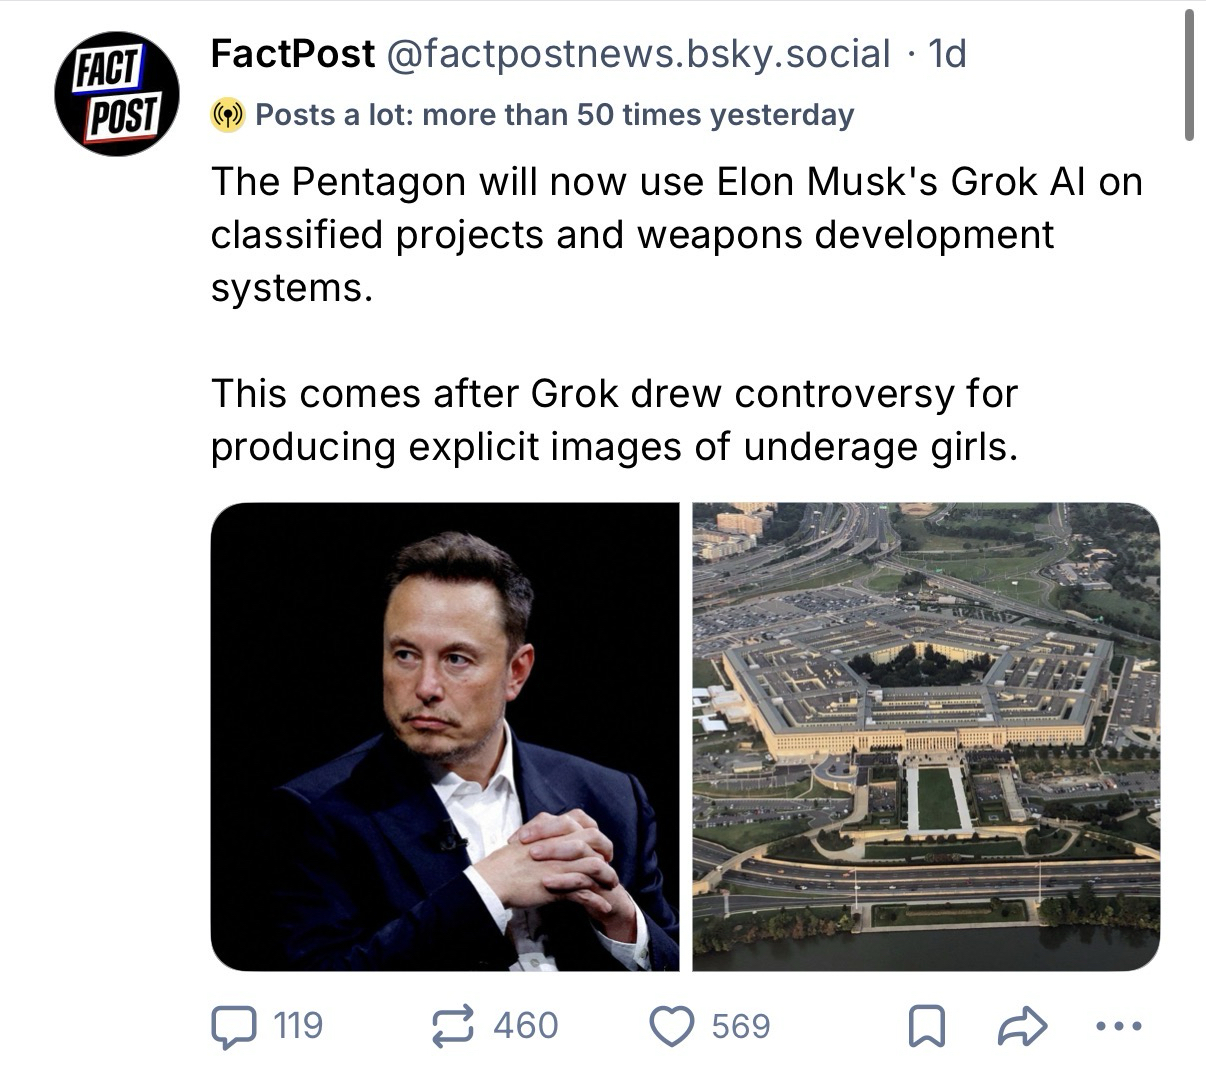Open the three-dot more options menu

[x=1117, y=1026]
